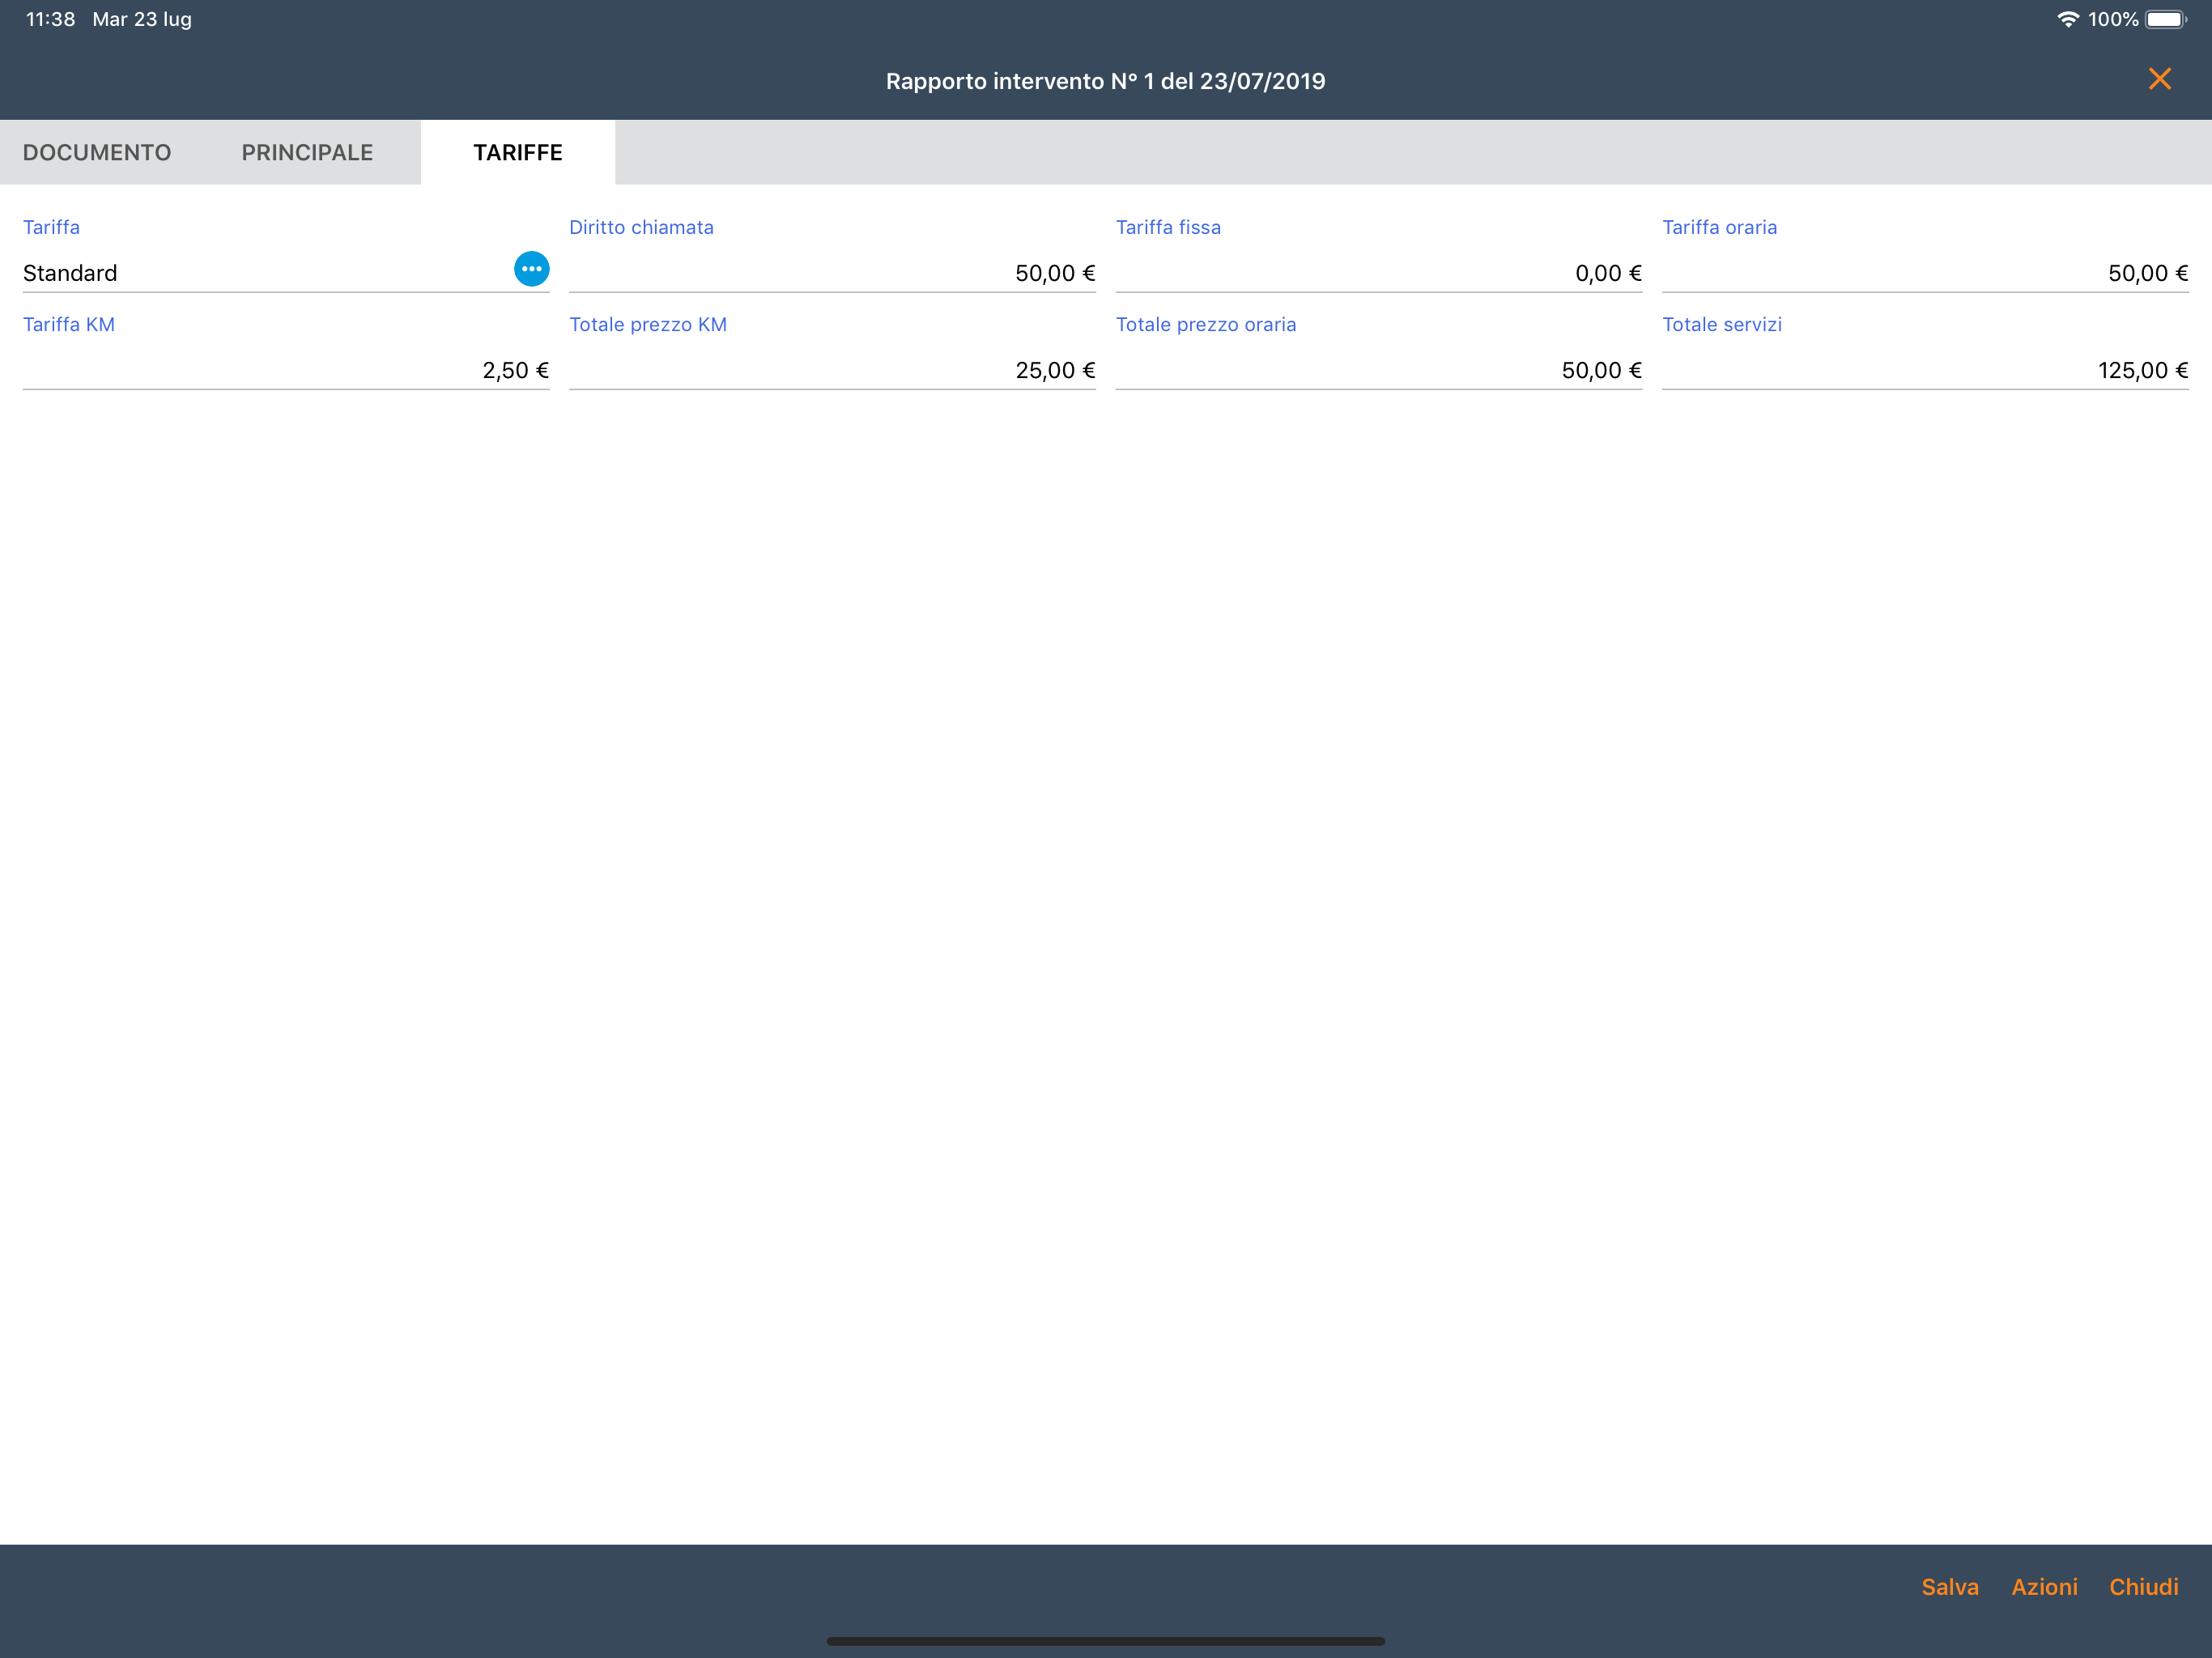
Task: Open the Azioni menu
Action: 2043,1586
